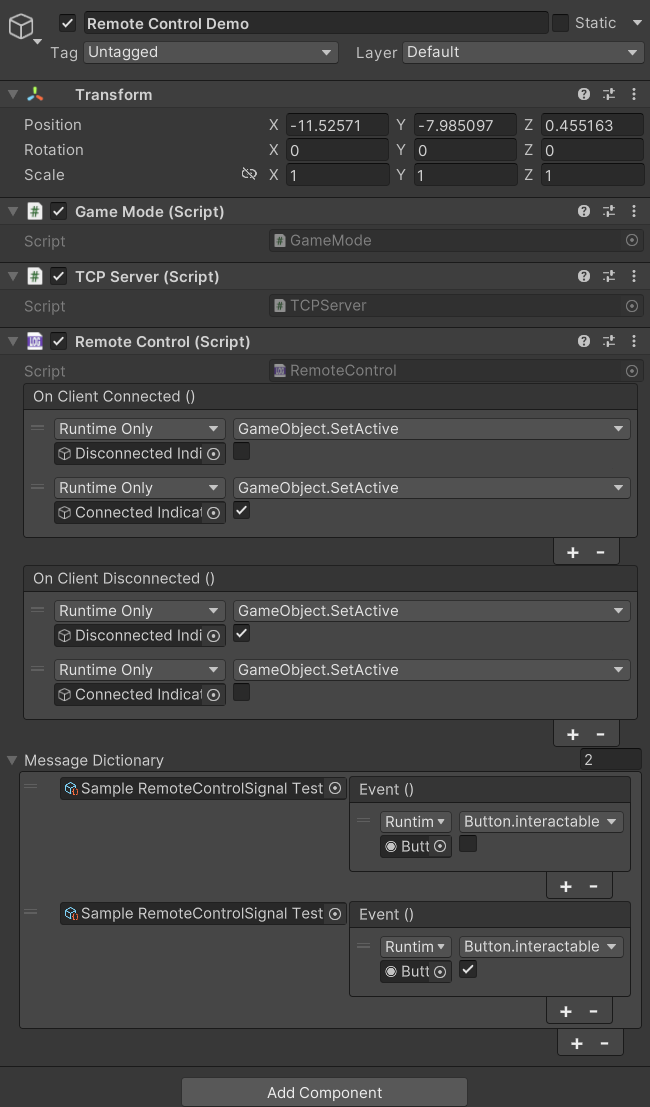Open TCP Server script three-dot menu

[x=633, y=276]
